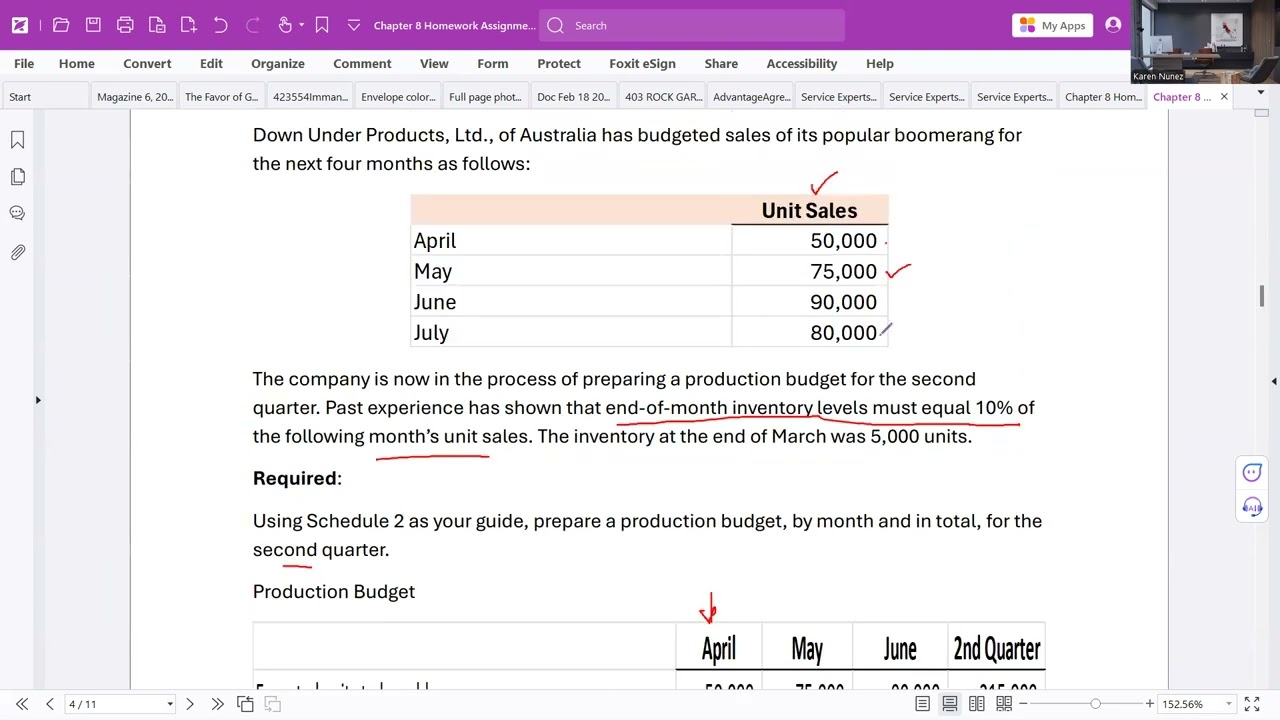Toggle continuous page view mode

click(x=950, y=704)
